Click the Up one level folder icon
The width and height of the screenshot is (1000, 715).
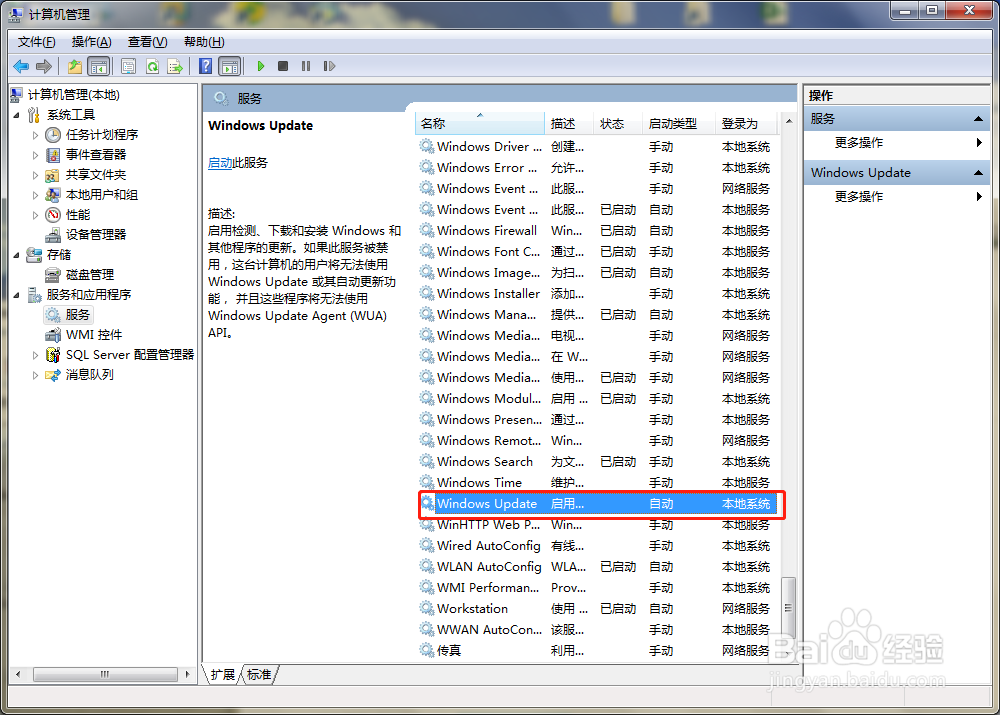coord(75,66)
